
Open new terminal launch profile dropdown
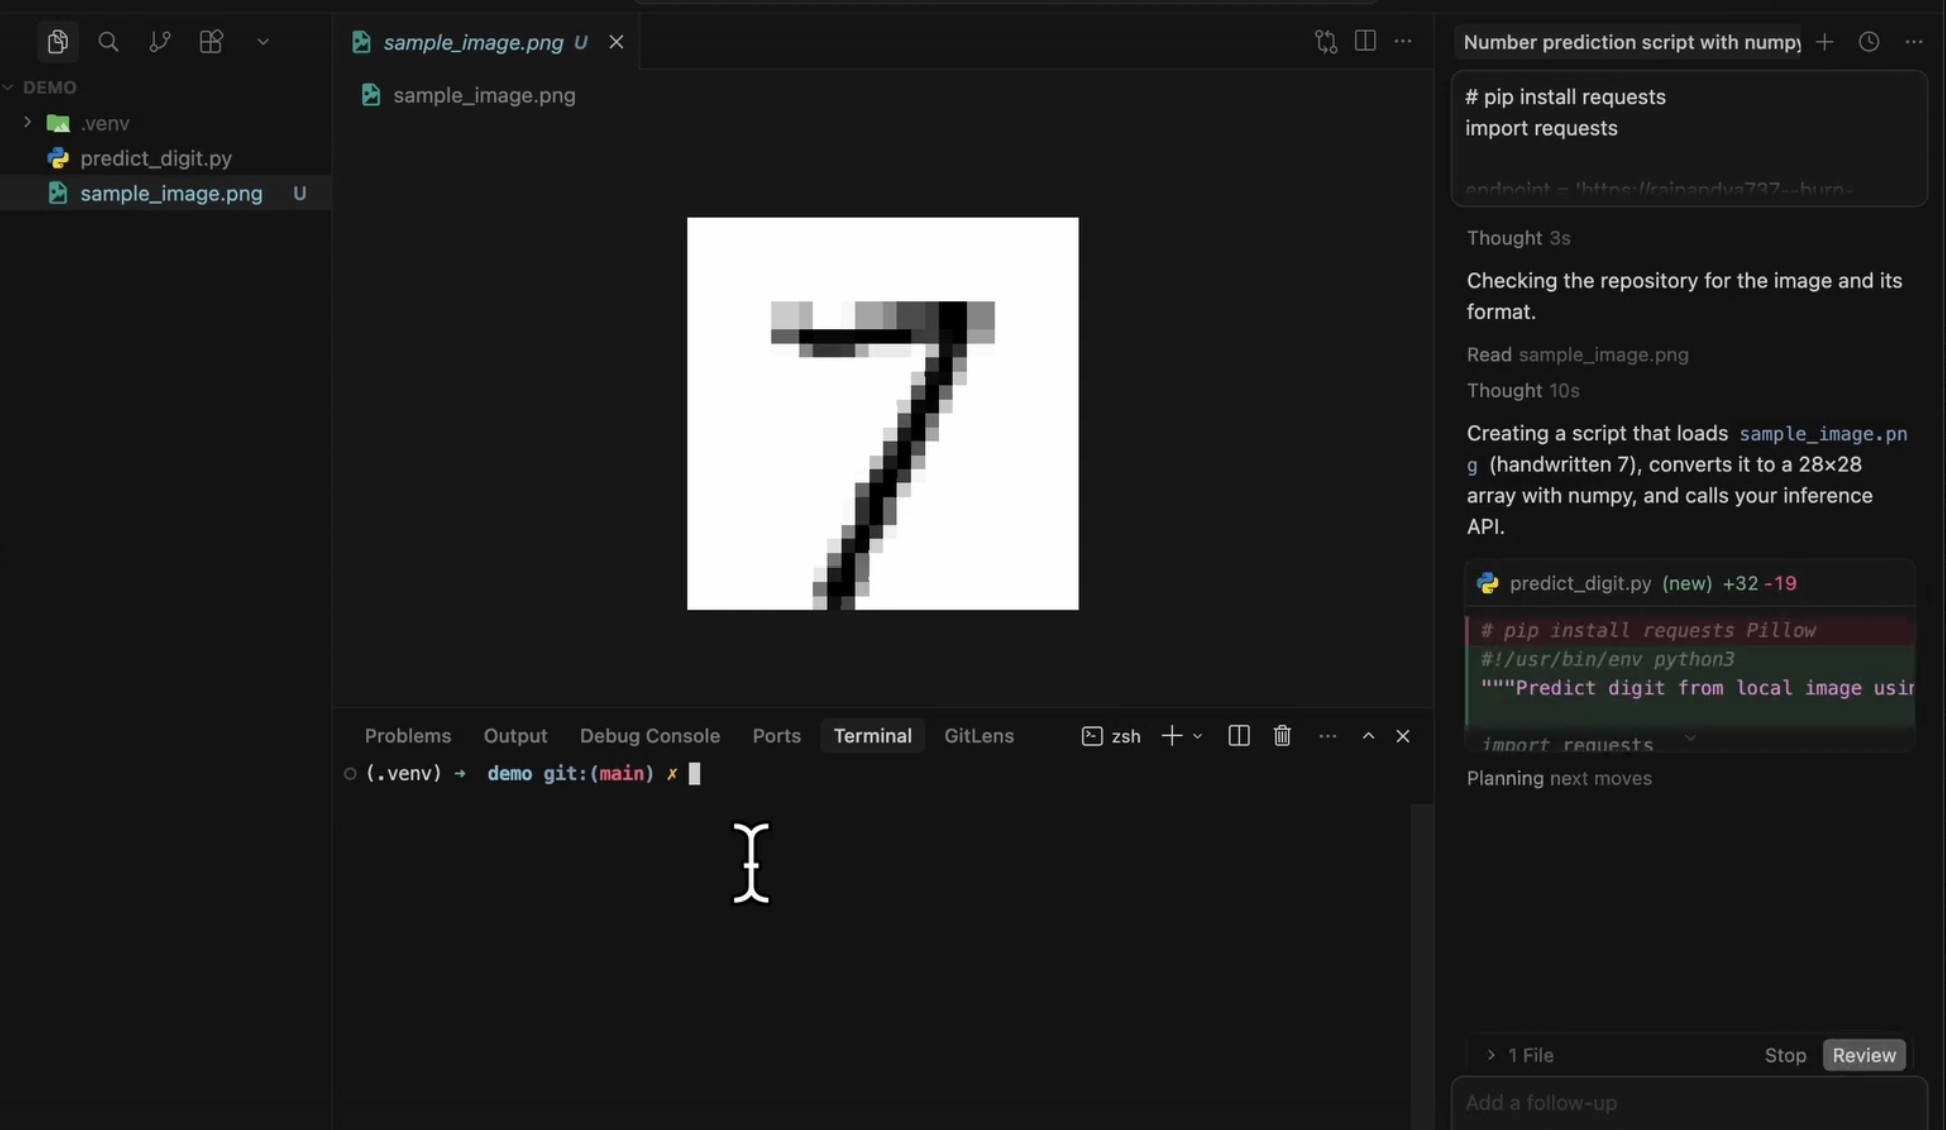tap(1198, 736)
